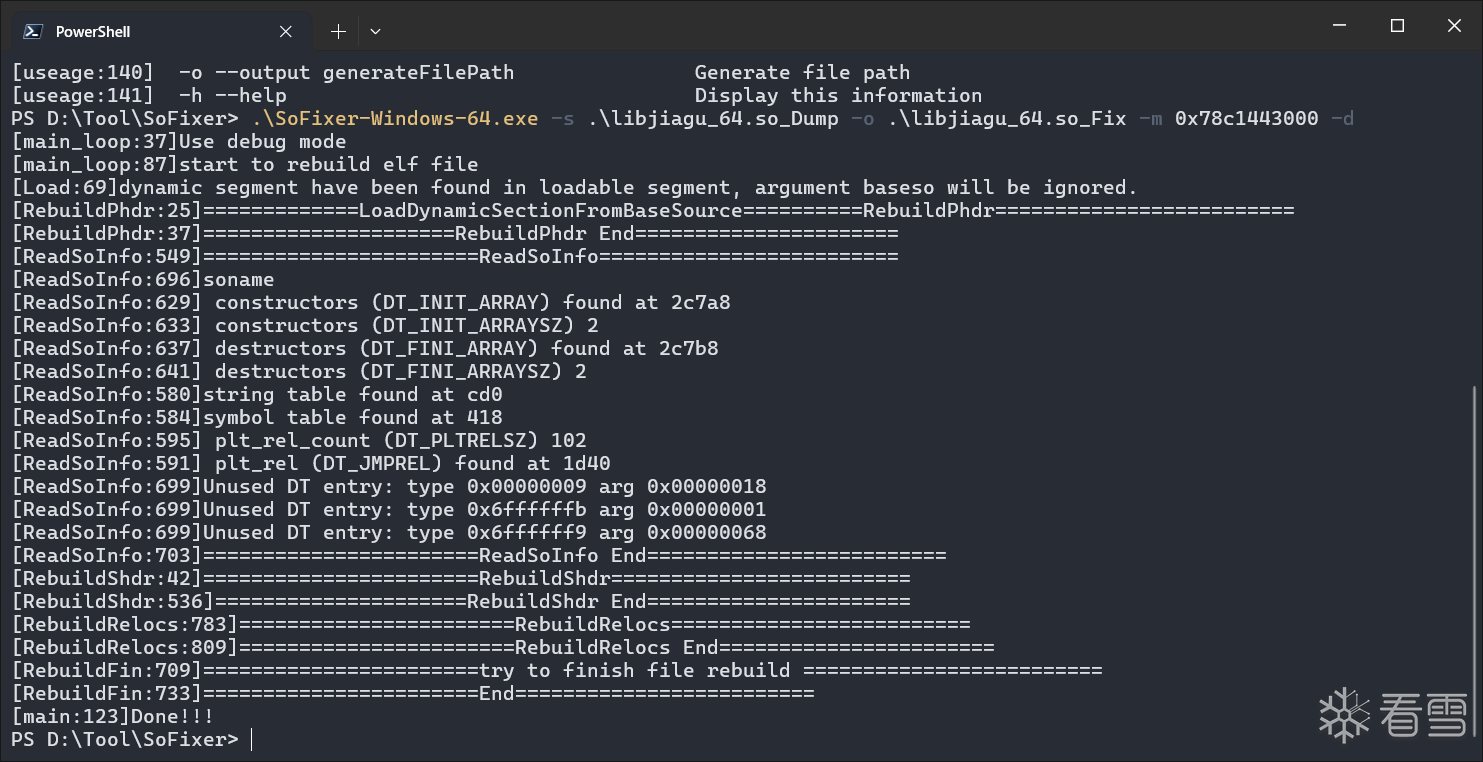Click the SoFixer-Windows-64.exe command text
Screen dimensions: 1483x762
(x=394, y=119)
